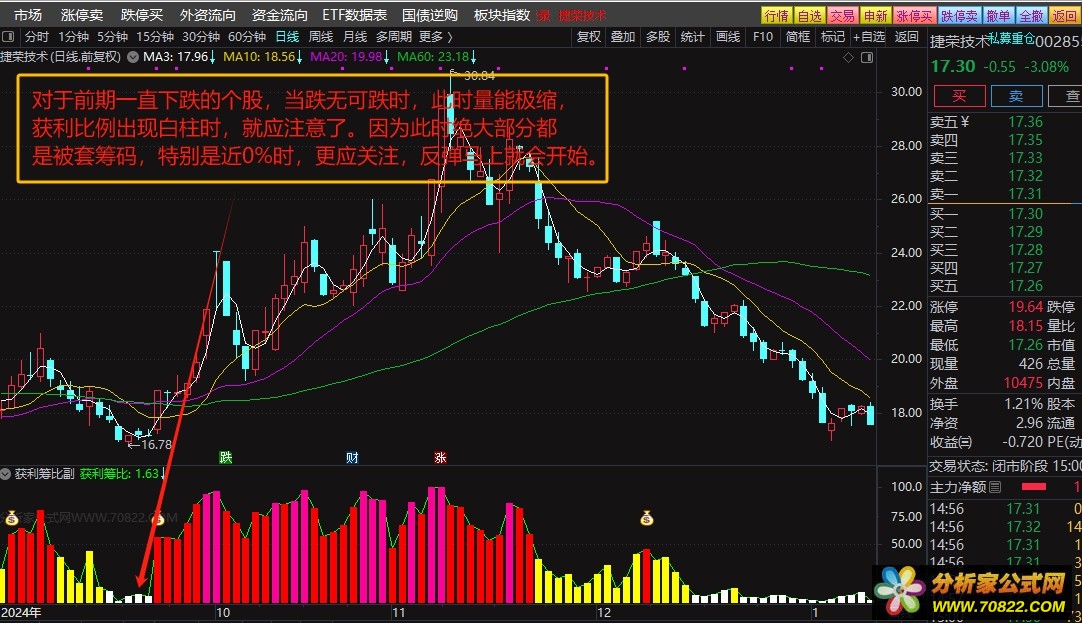Switch to 1分钟 timeframe

tap(73, 37)
